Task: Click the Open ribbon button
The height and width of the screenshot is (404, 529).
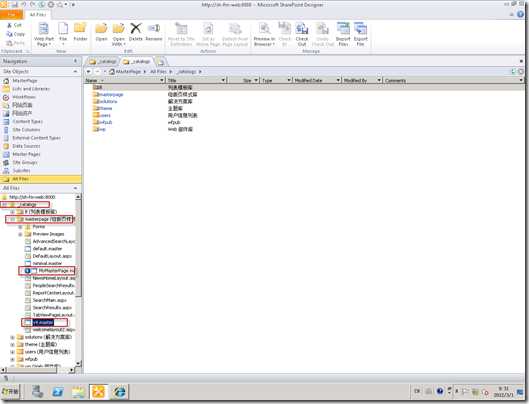Action: (x=101, y=32)
